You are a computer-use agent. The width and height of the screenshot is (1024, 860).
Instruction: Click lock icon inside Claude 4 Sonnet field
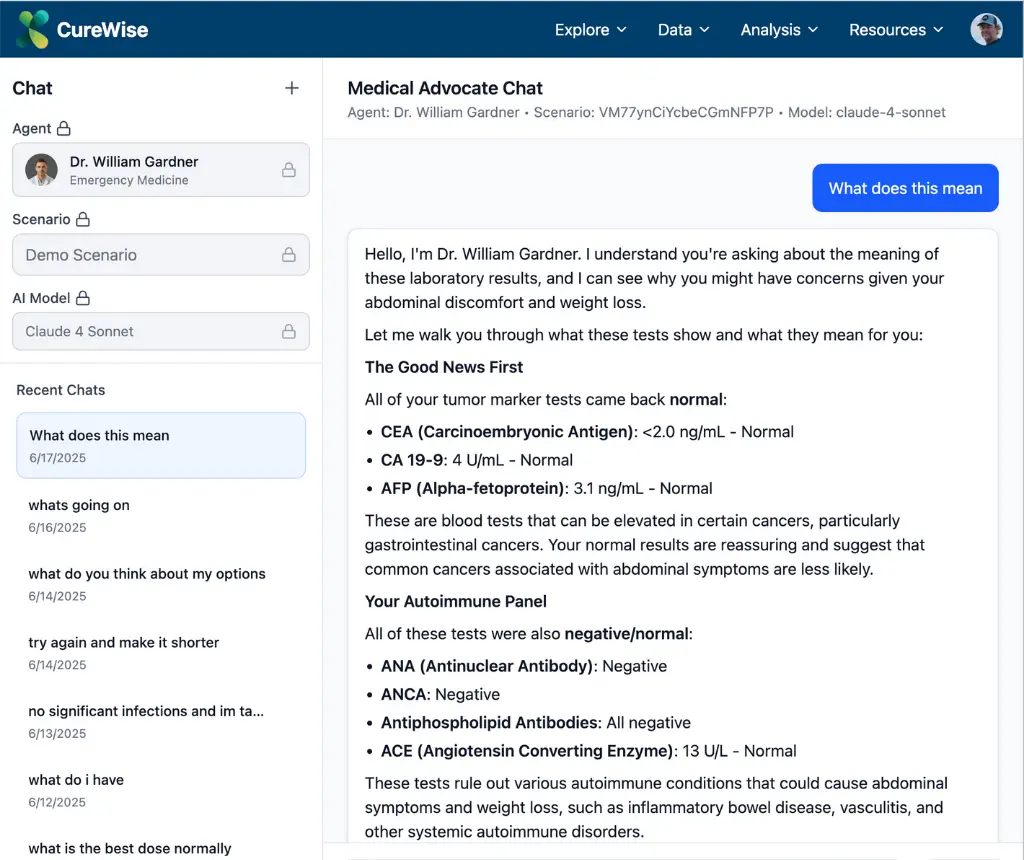point(288,331)
